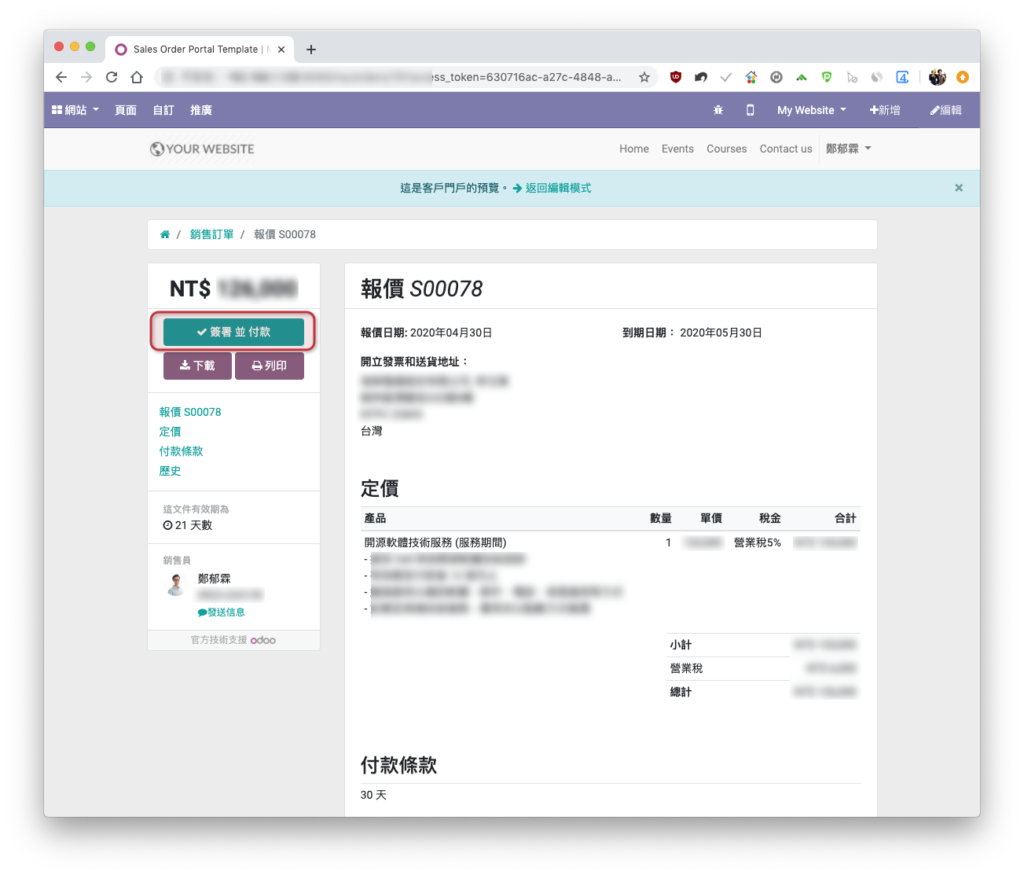Open the browser home page

click(x=136, y=77)
